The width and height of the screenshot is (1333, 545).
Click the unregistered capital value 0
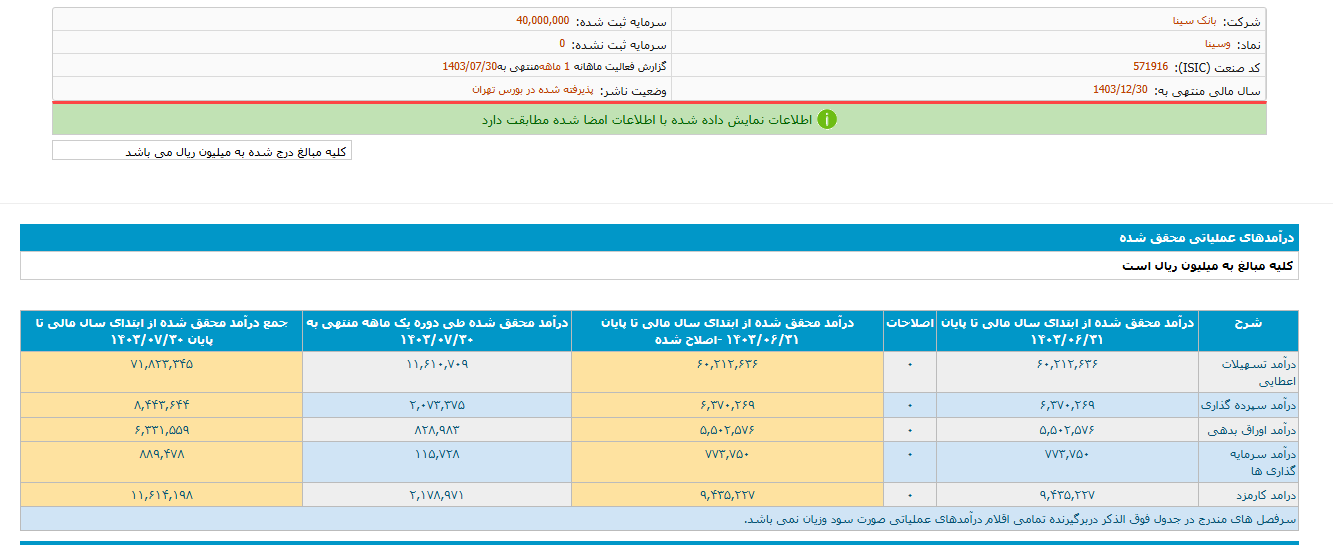(562, 44)
